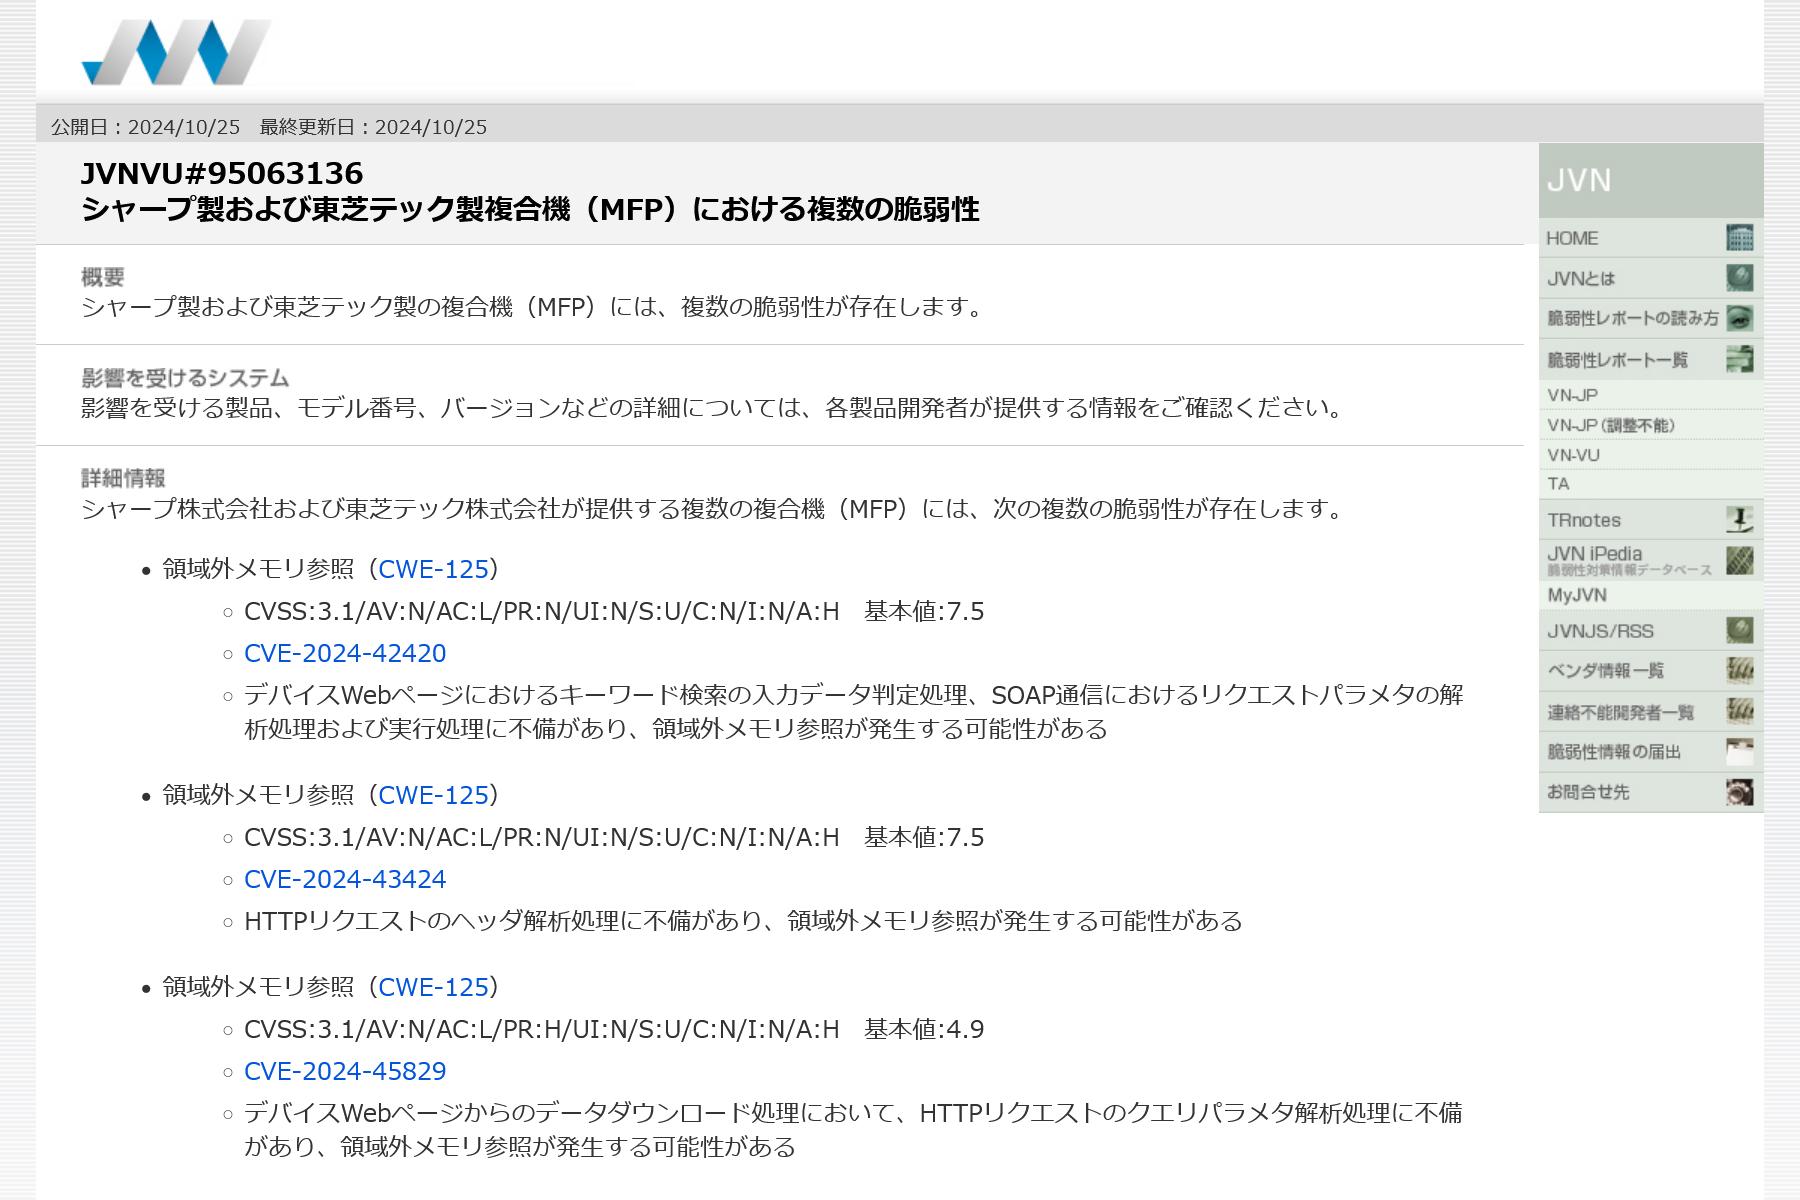Click the icon beside JVN iPedia
Viewport: 1800px width, 1200px height.
1740,560
